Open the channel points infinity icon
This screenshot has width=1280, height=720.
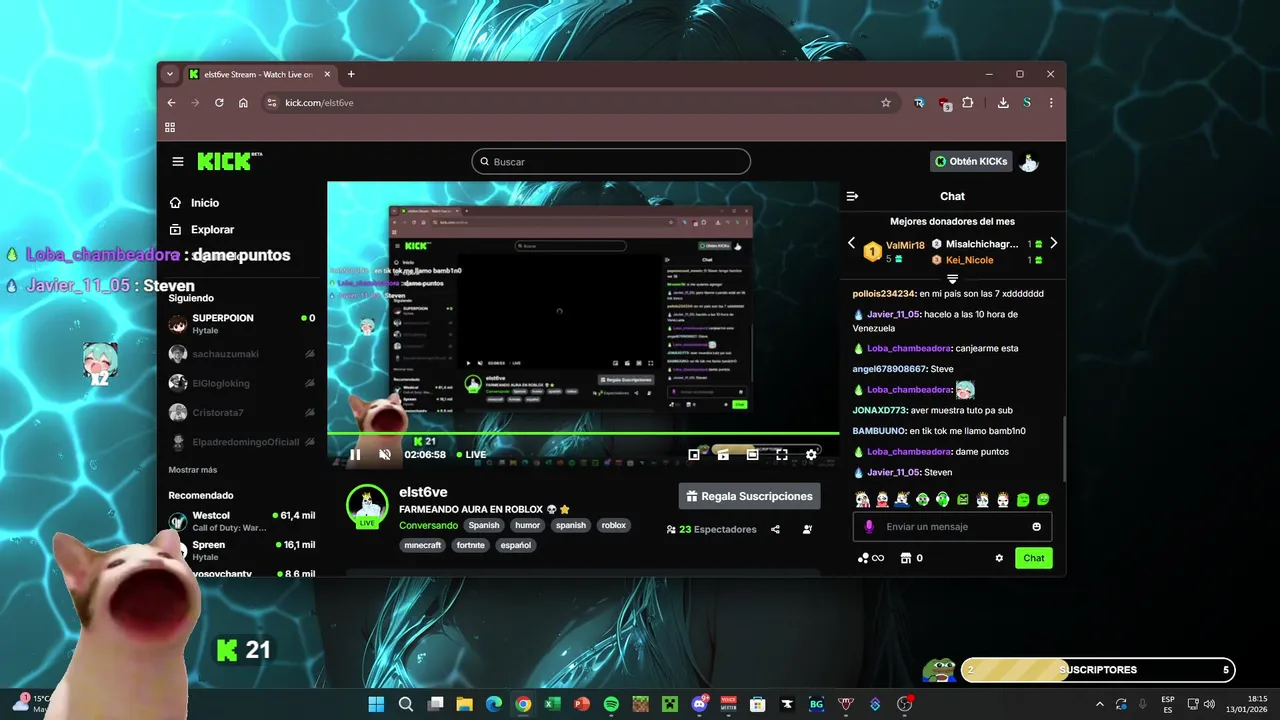pos(871,558)
